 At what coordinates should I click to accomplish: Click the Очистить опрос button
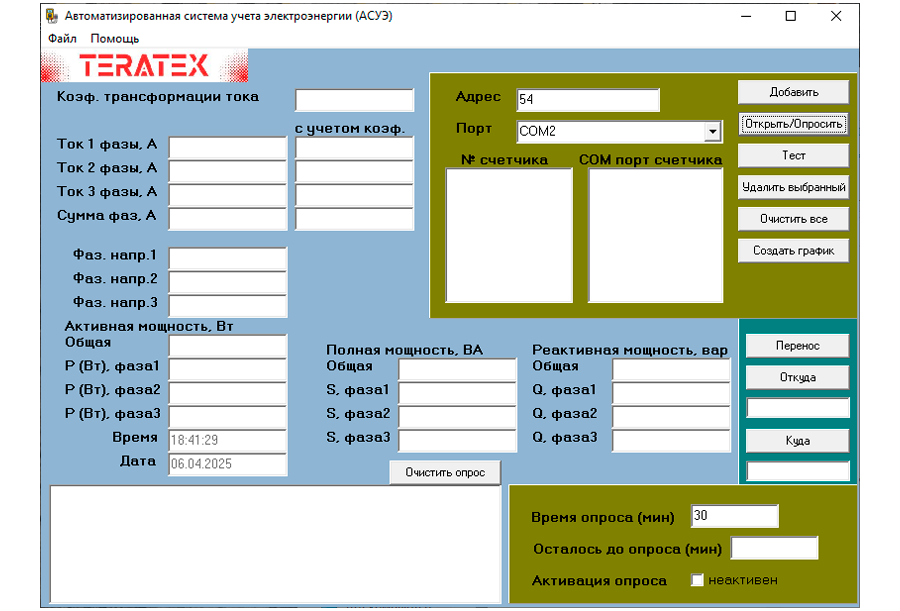tap(445, 472)
